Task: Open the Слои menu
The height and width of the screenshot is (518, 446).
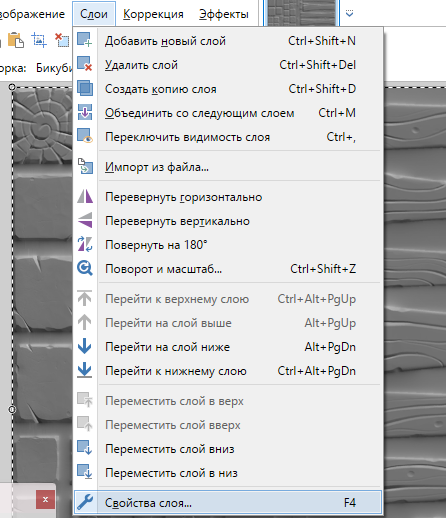Action: click(x=94, y=14)
